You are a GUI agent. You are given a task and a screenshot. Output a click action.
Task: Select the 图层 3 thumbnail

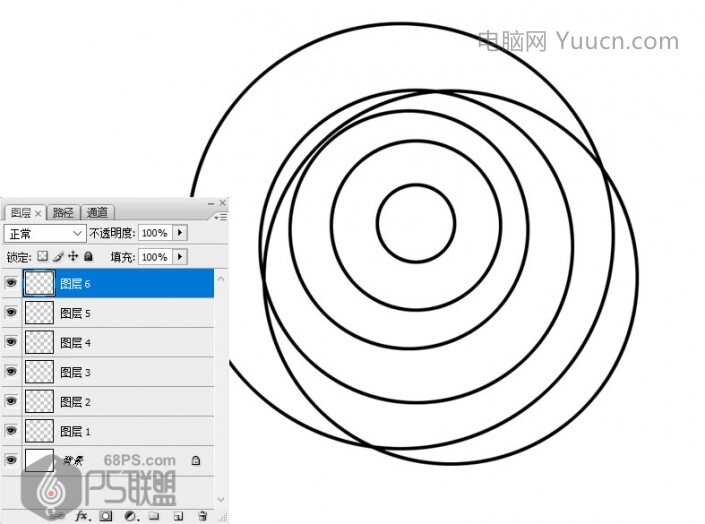[40, 372]
